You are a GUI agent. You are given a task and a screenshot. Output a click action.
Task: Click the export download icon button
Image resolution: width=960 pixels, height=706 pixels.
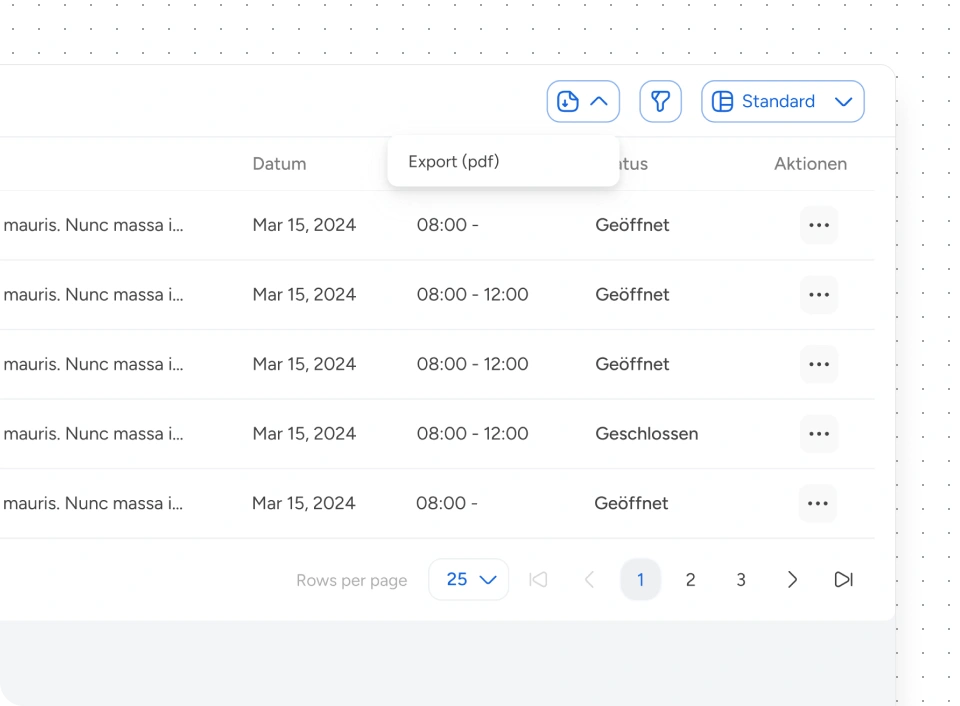[x=568, y=101]
